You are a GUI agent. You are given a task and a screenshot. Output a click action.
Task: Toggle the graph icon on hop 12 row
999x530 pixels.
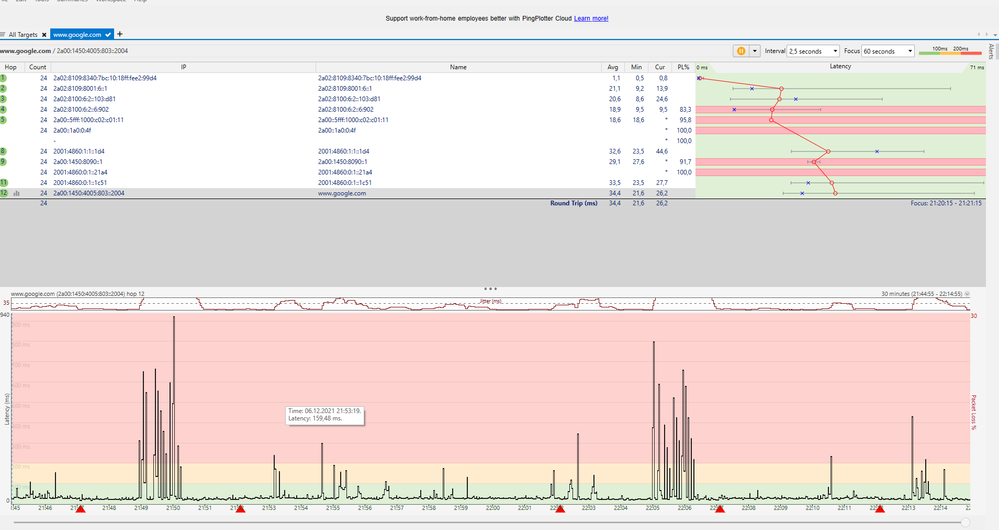click(x=16, y=193)
